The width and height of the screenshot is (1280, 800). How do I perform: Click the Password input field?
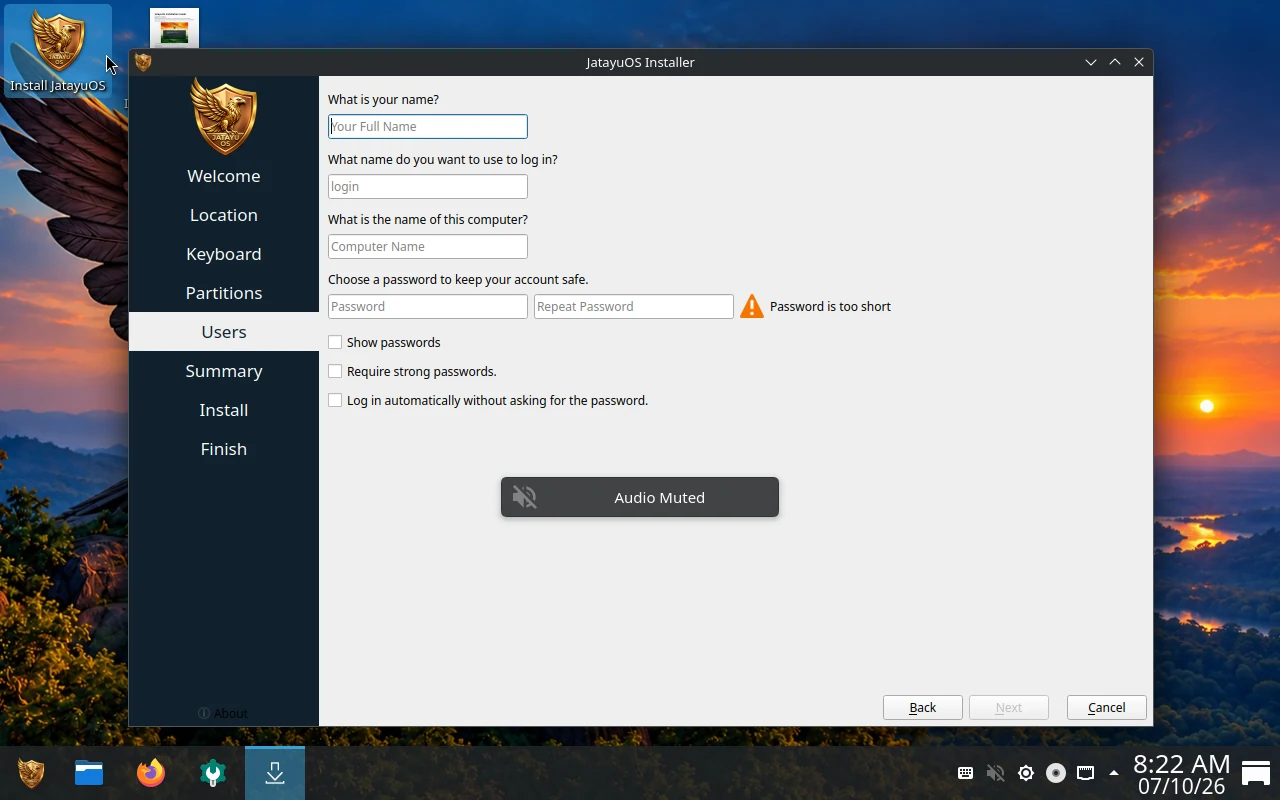[x=428, y=306]
